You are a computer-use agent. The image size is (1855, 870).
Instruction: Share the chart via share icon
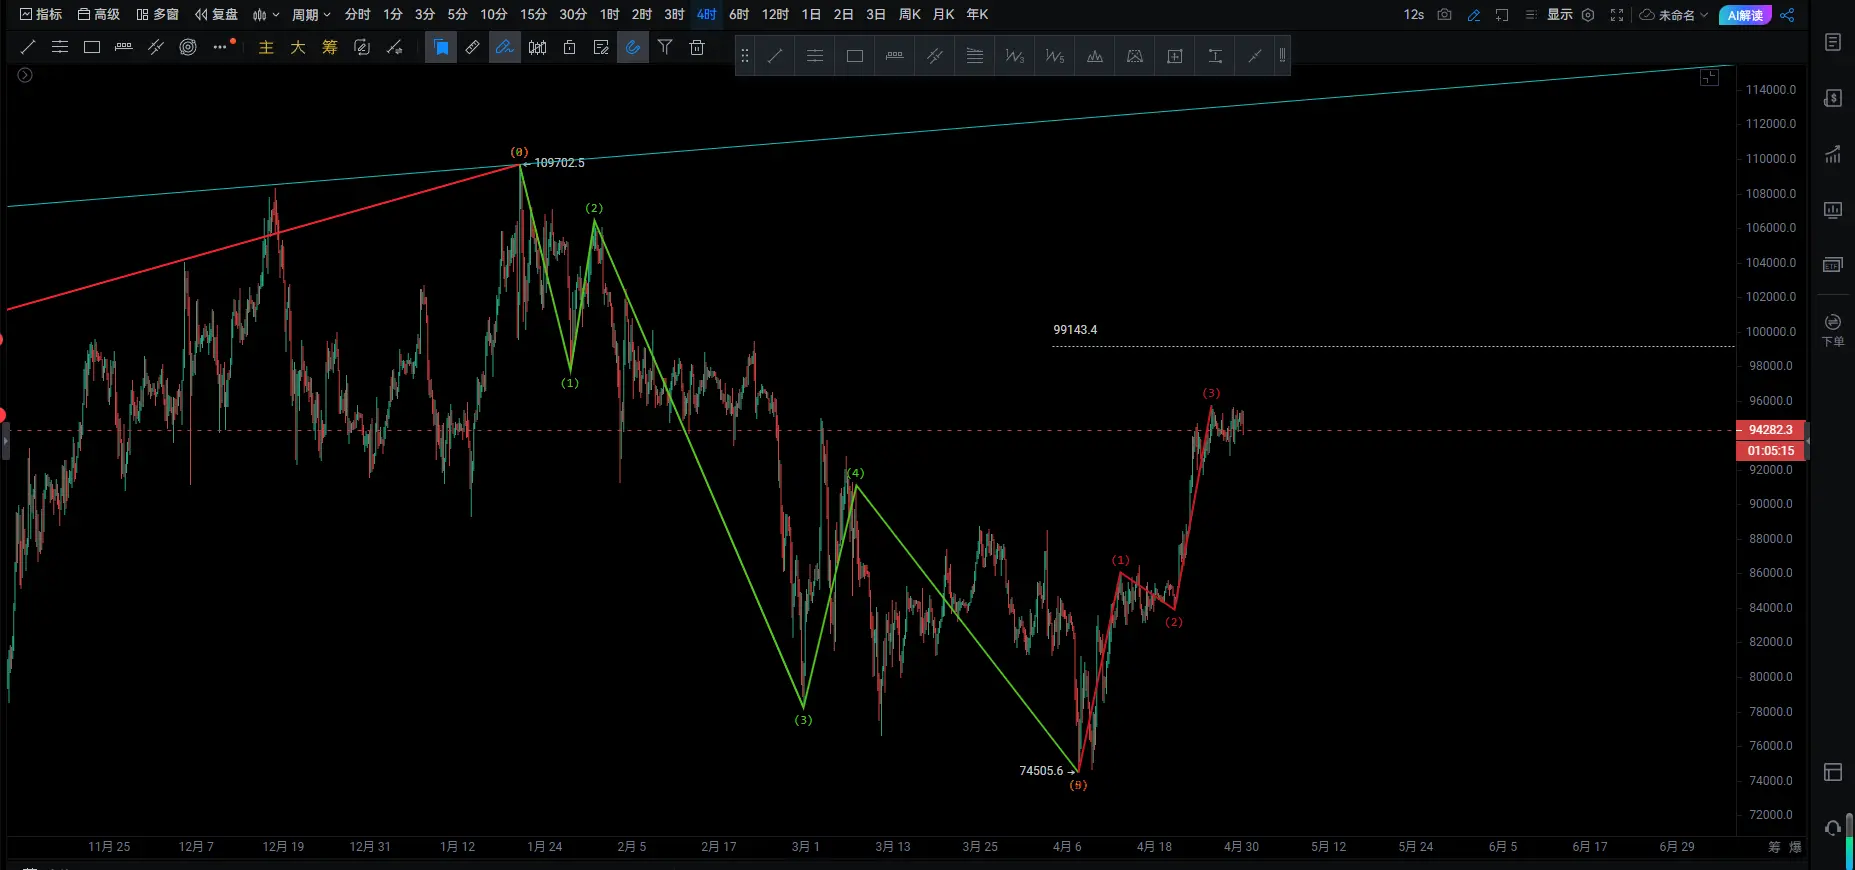pyautogui.click(x=1787, y=15)
